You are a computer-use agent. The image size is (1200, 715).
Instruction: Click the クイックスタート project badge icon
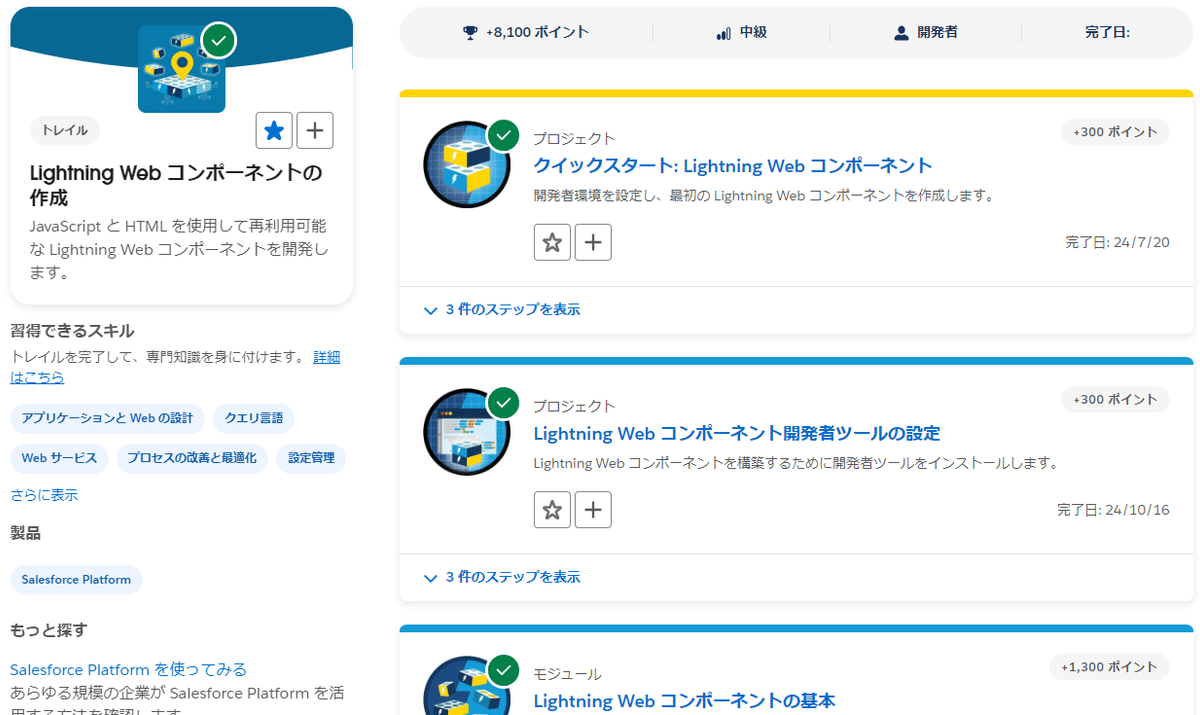(467, 165)
